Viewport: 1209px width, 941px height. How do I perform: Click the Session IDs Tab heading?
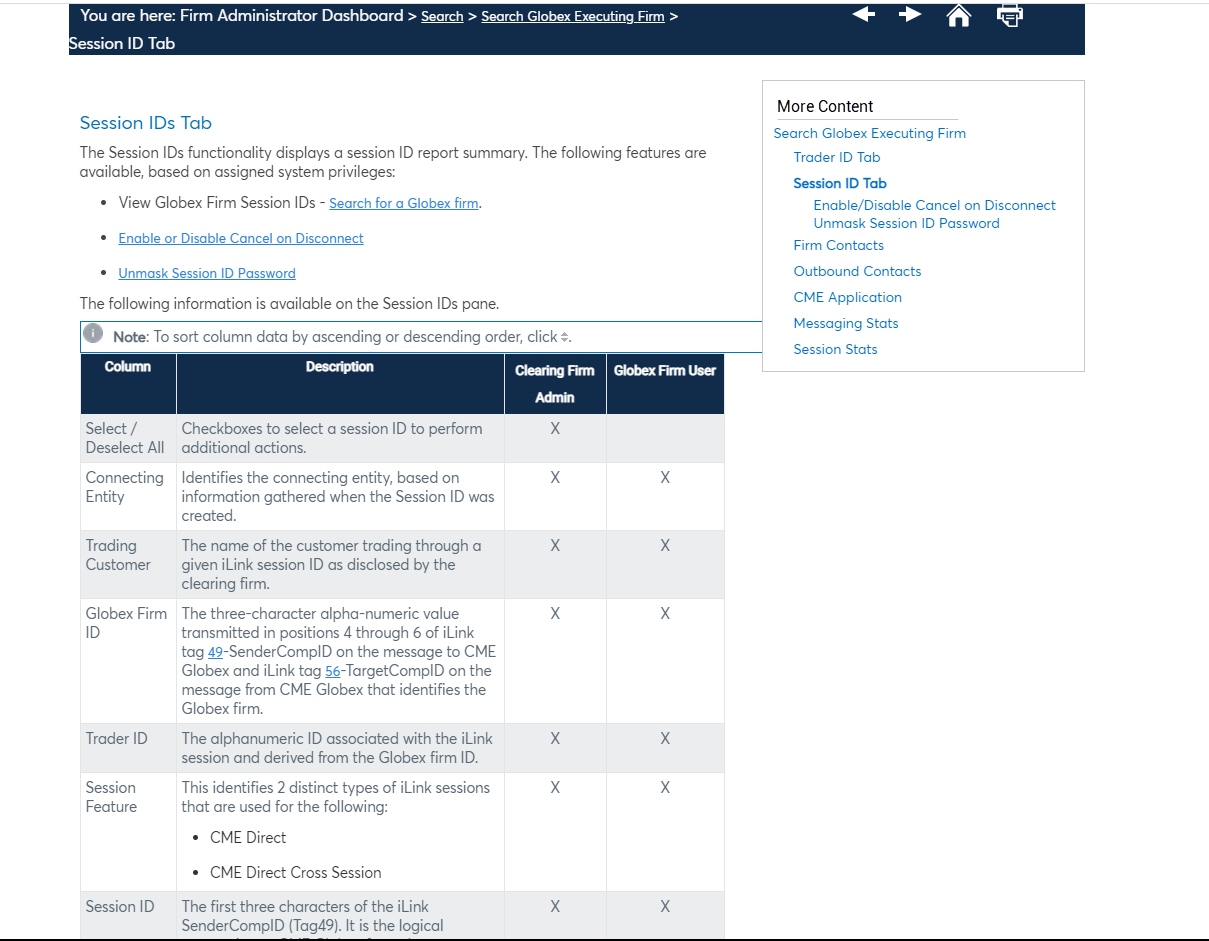pyautogui.click(x=146, y=123)
